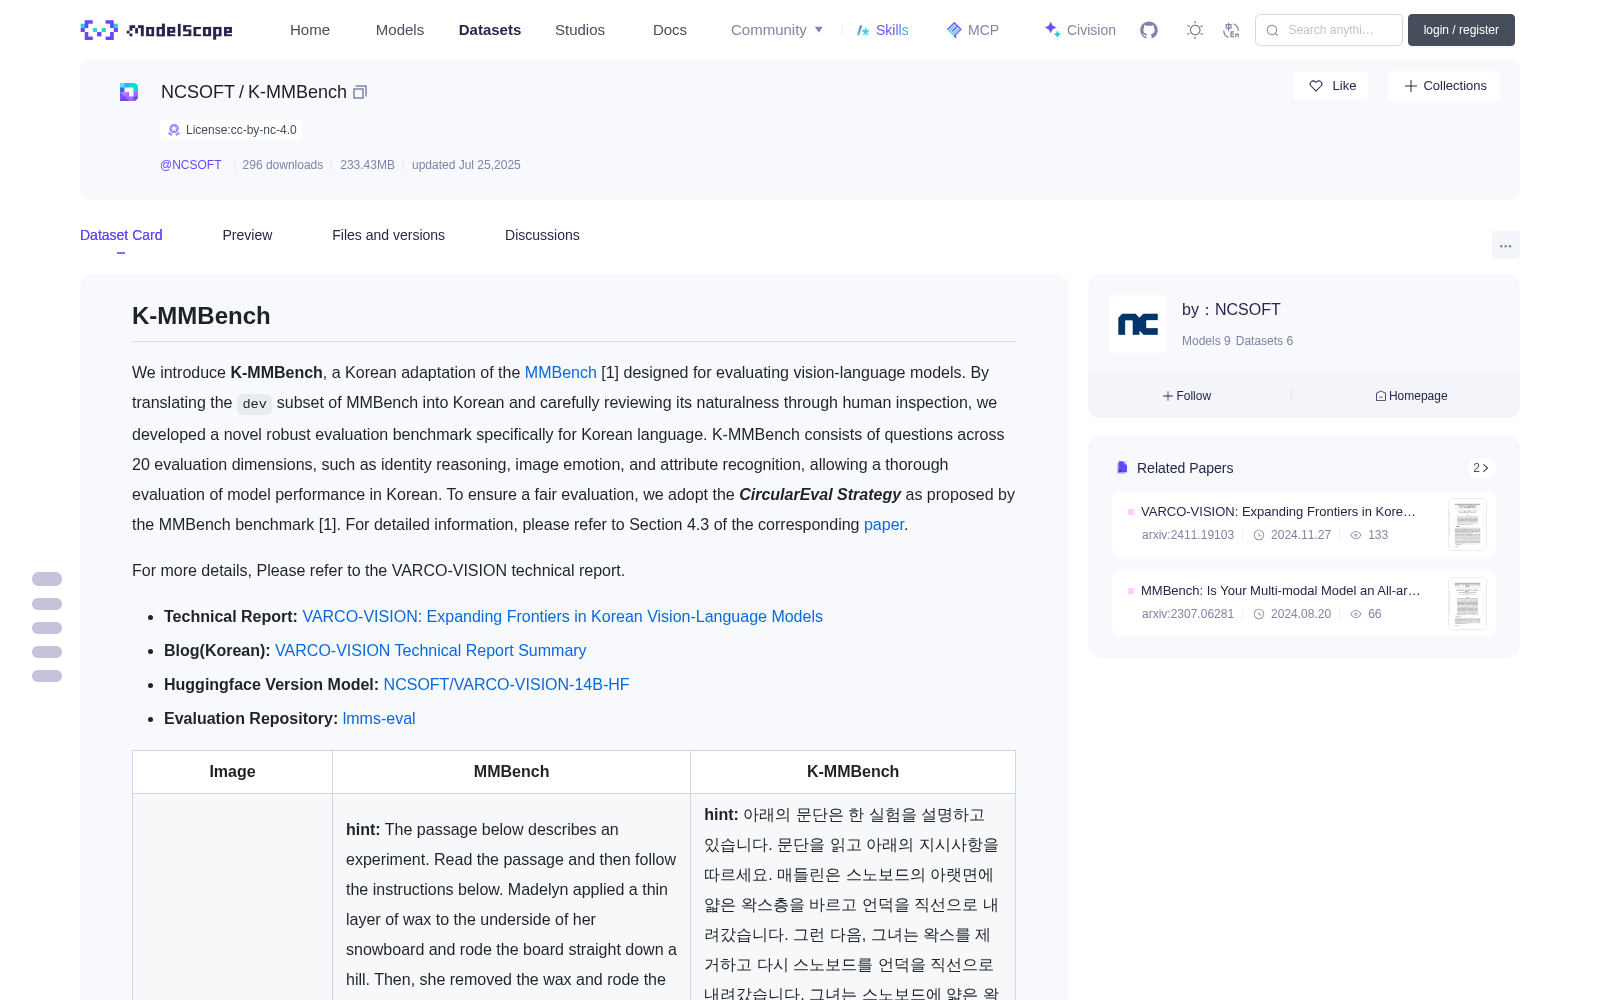Click the updated Jul 25,2025 text
Image resolution: width=1600 pixels, height=1000 pixels.
coord(466,165)
